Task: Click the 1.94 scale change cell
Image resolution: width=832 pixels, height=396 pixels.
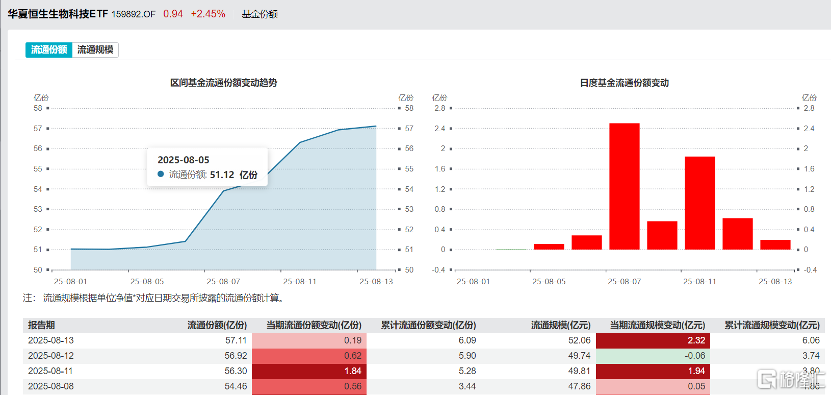Action: (x=653, y=371)
